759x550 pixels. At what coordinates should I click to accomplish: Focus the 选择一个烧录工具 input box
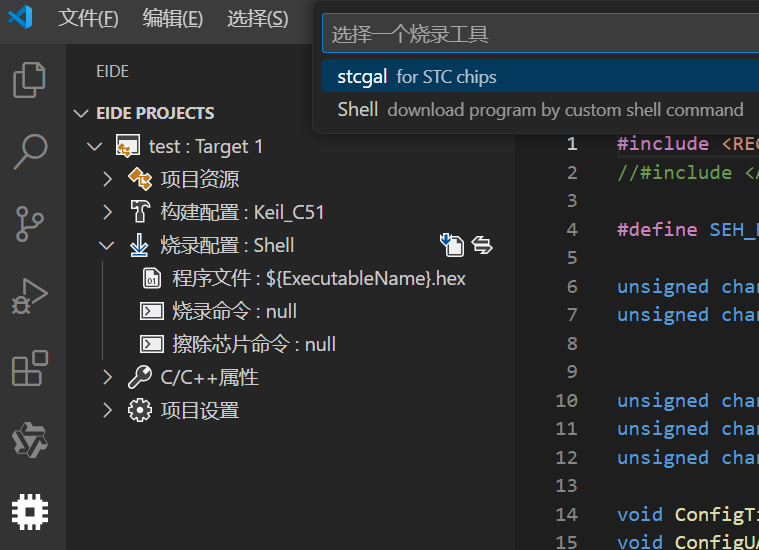(541, 33)
